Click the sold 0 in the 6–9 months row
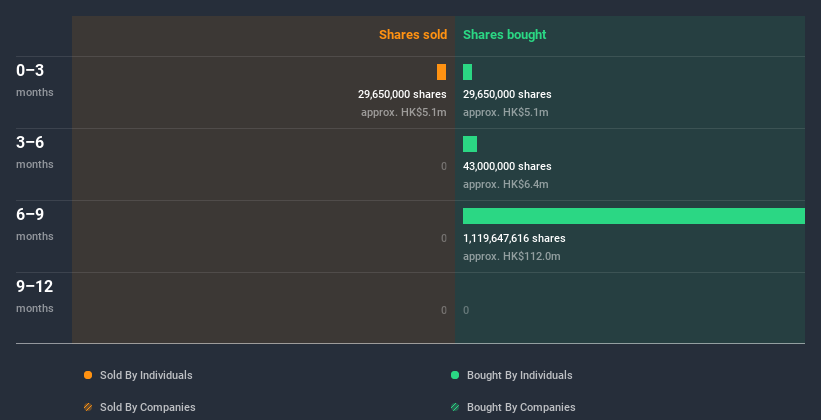 click(x=443, y=238)
